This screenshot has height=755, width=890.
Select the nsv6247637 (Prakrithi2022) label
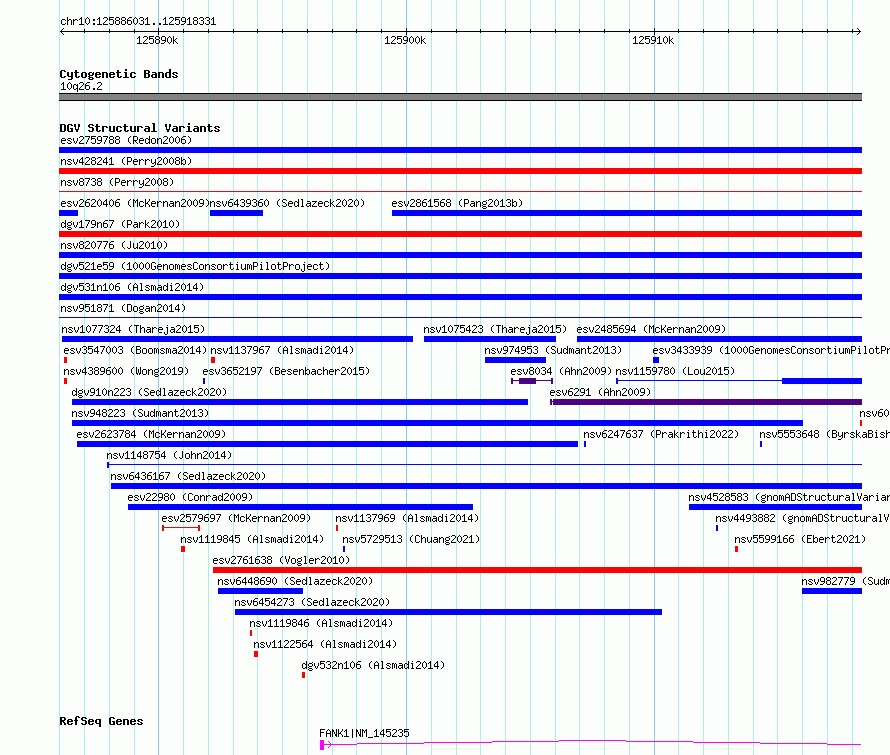click(661, 434)
